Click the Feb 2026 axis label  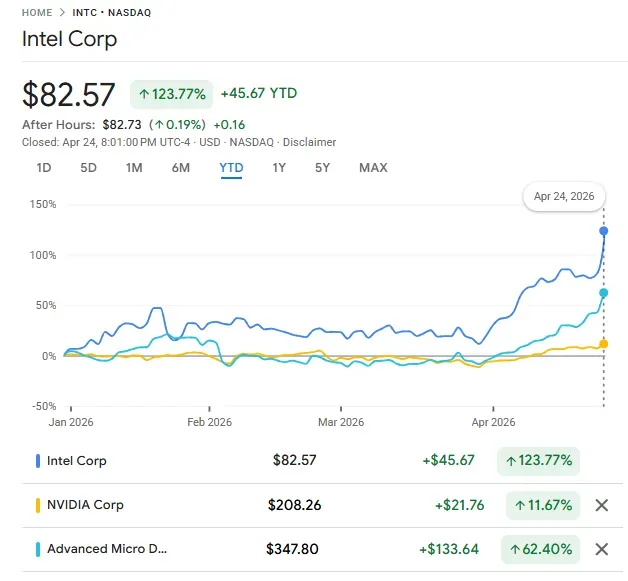point(209,422)
